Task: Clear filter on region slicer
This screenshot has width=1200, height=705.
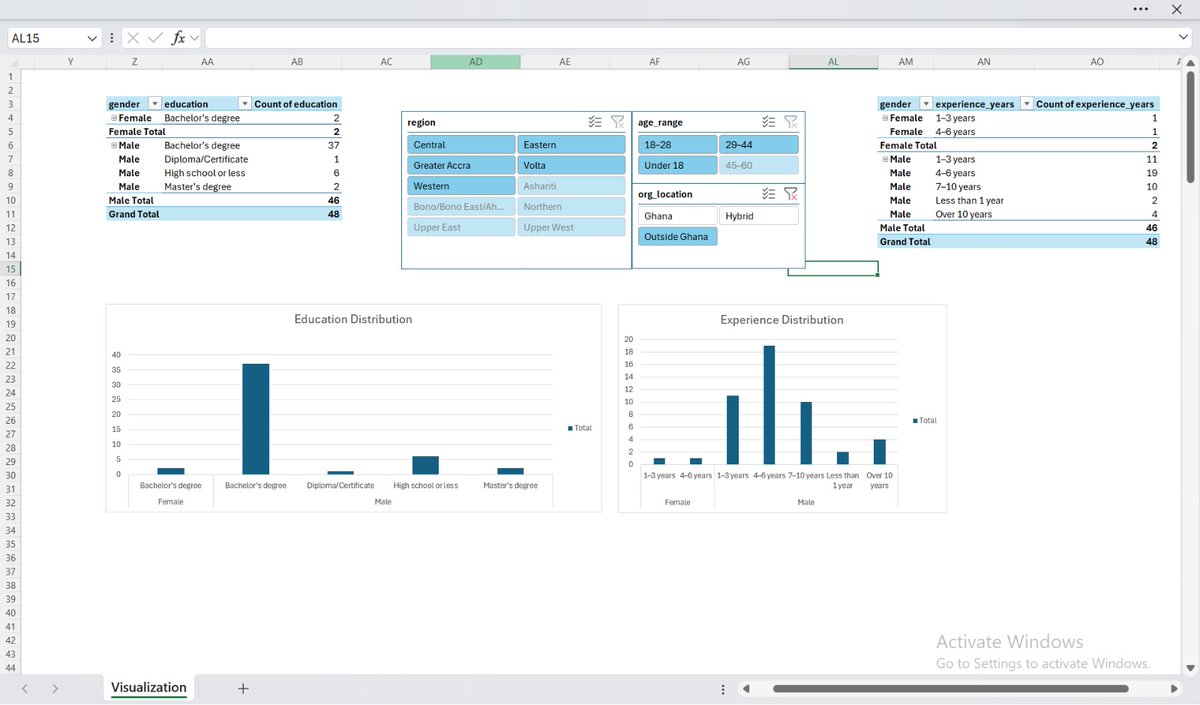Action: pyautogui.click(x=617, y=122)
